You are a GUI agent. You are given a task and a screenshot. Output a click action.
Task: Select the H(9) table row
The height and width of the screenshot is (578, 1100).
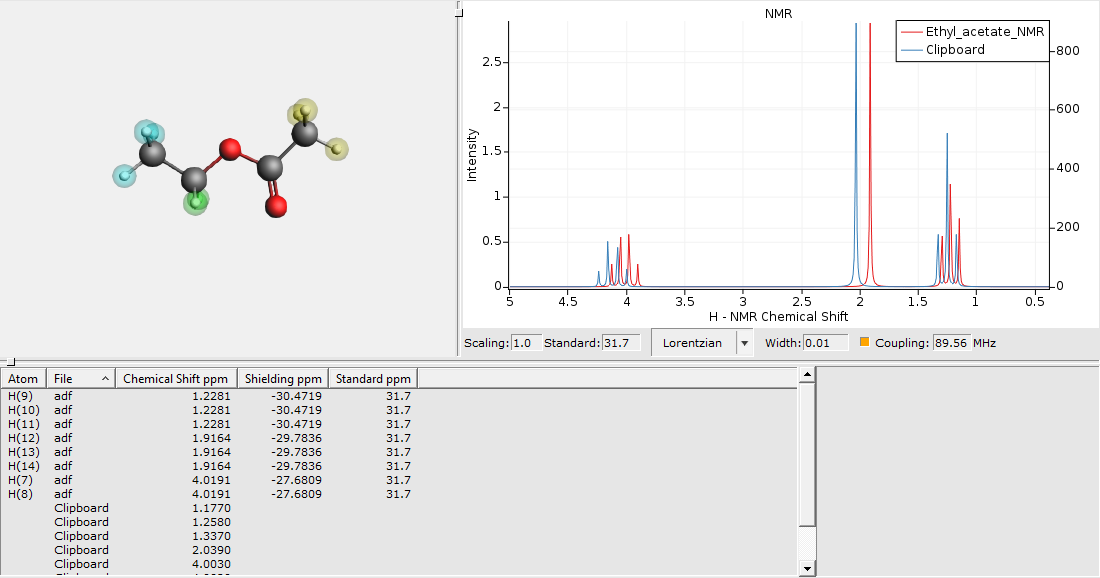click(x=398, y=396)
